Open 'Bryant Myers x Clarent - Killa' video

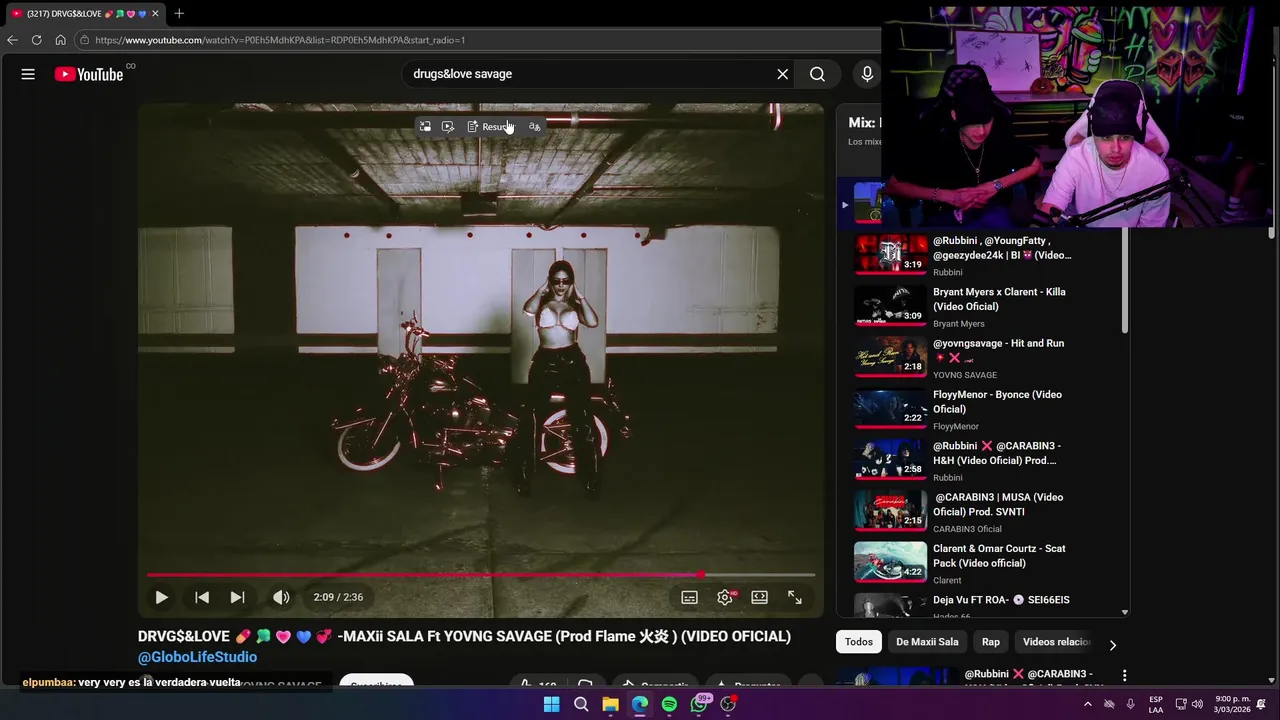click(x=999, y=299)
